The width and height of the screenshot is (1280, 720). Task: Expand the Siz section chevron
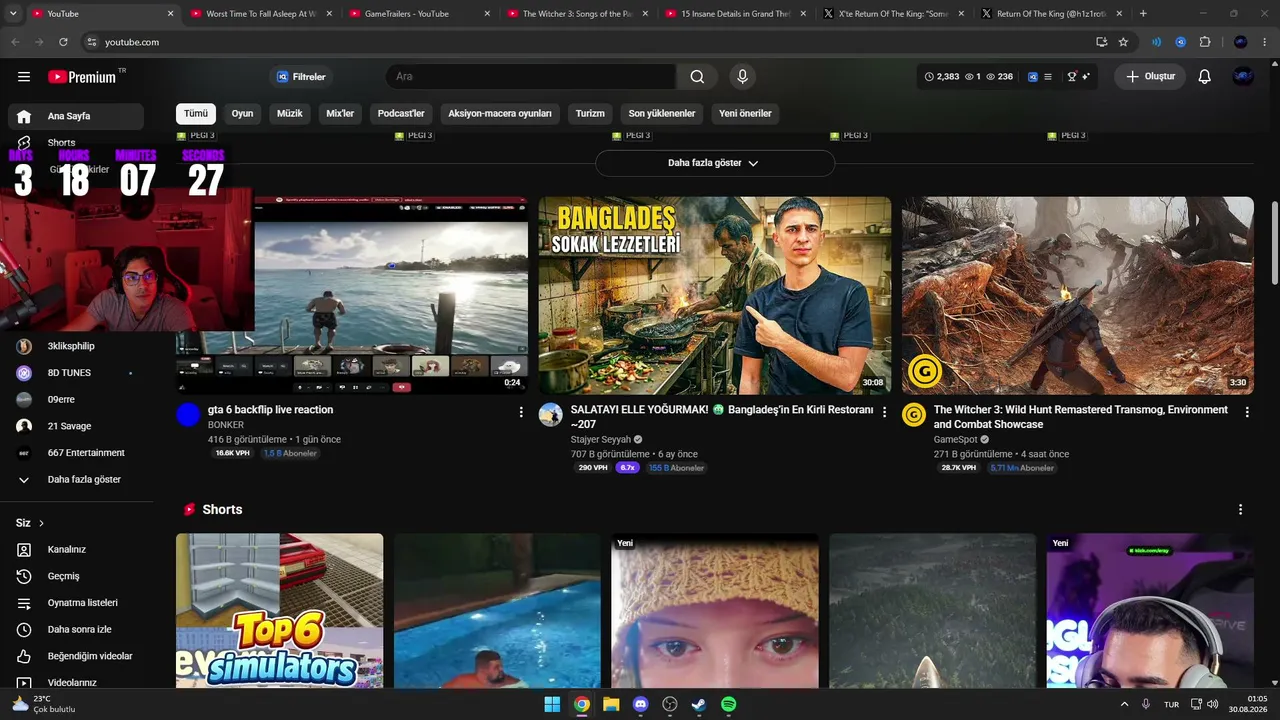(41, 523)
